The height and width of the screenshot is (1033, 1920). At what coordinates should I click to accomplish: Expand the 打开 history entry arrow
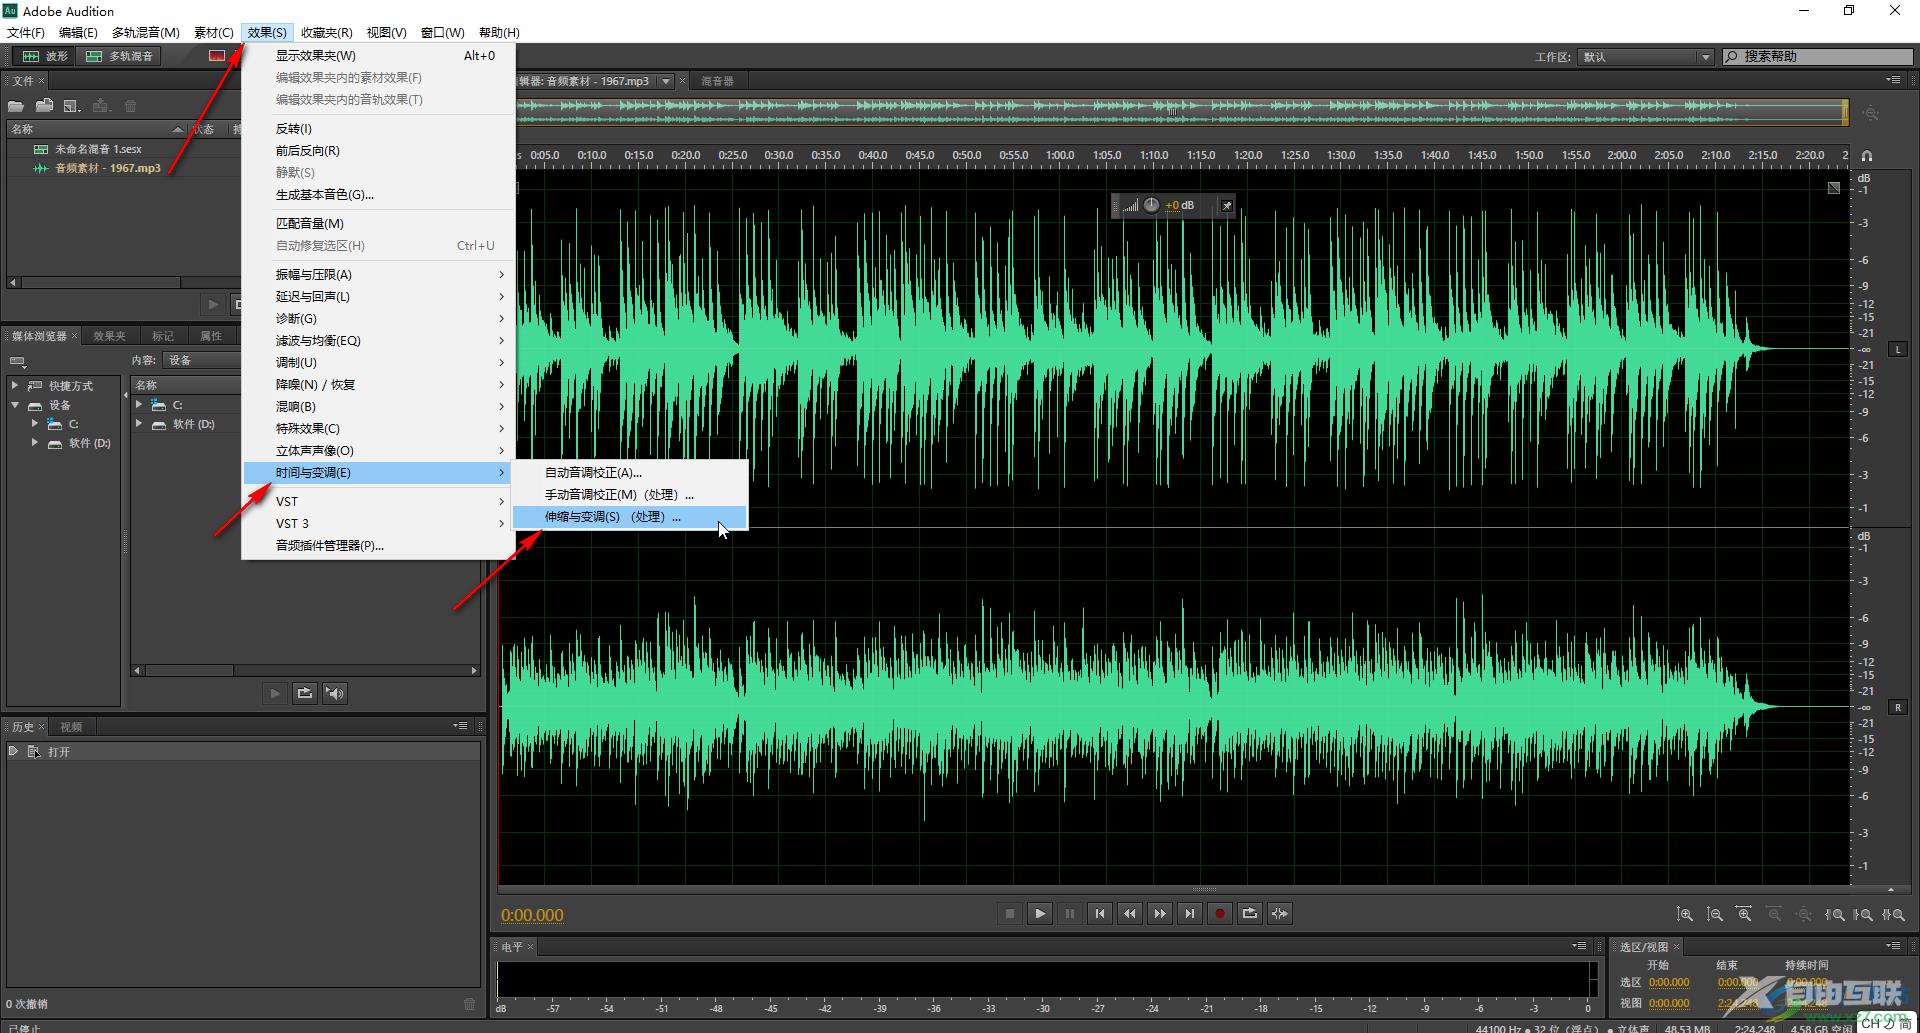point(13,751)
